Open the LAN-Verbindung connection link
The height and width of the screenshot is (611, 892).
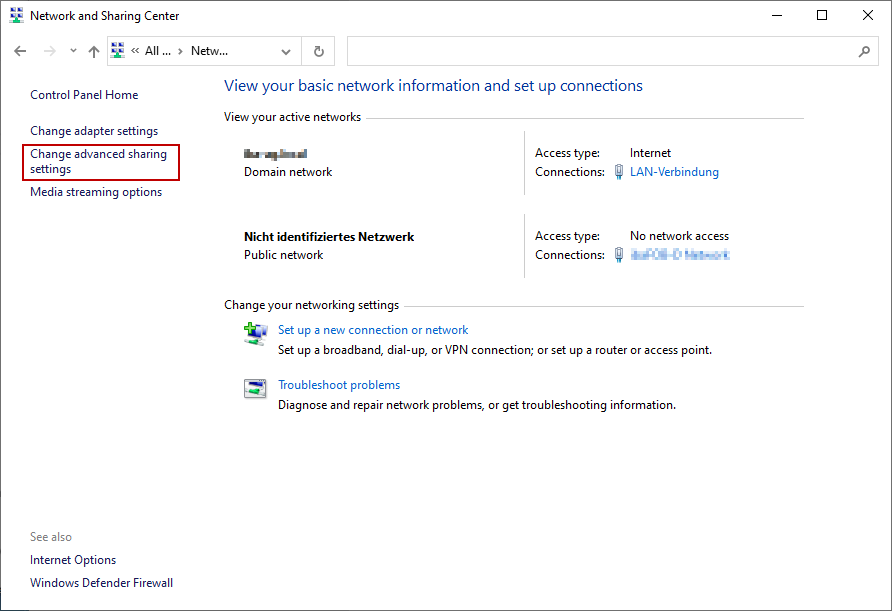(674, 172)
